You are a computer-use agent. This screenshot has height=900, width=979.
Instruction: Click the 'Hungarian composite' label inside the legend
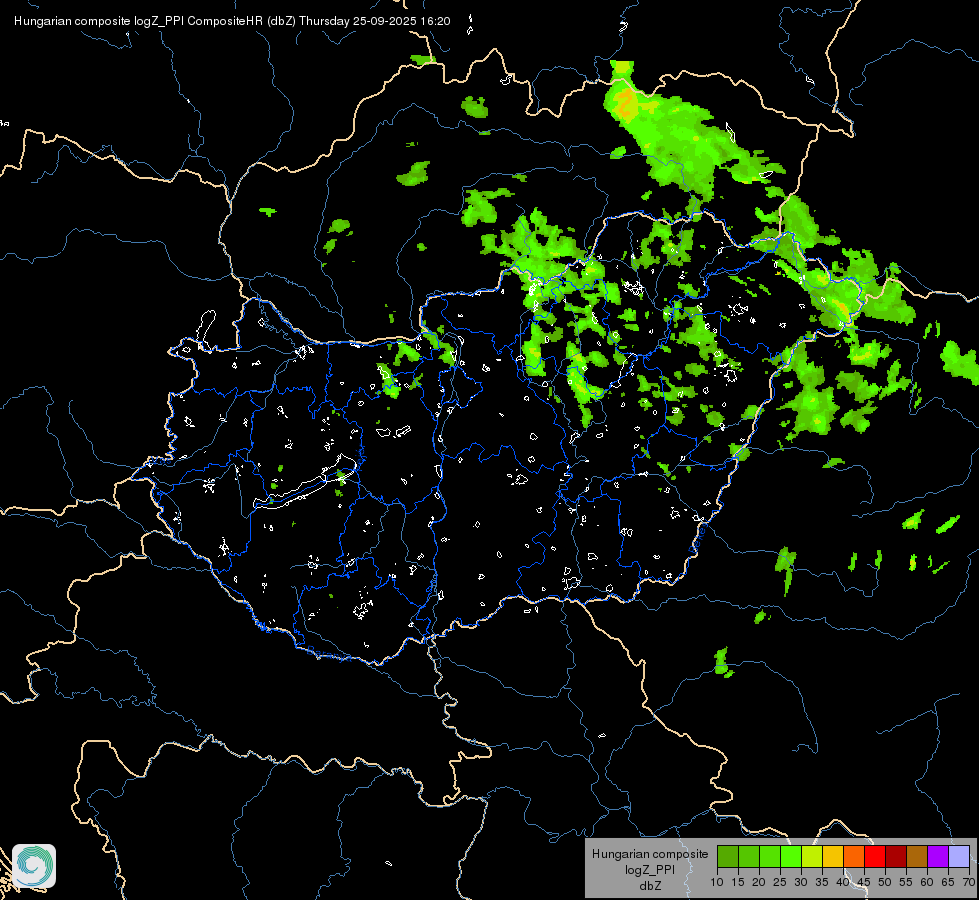point(650,854)
